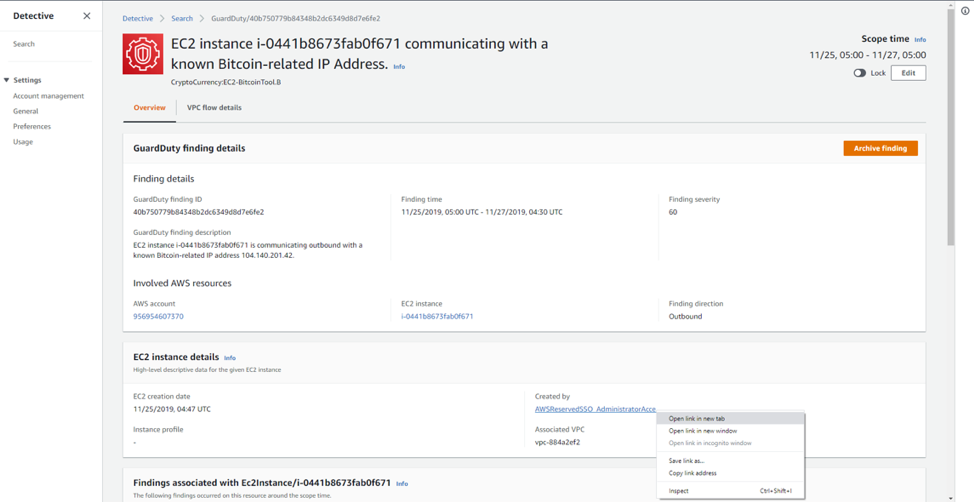Open AWSReservedSSO_AdministratorAcce link

click(x=595, y=409)
